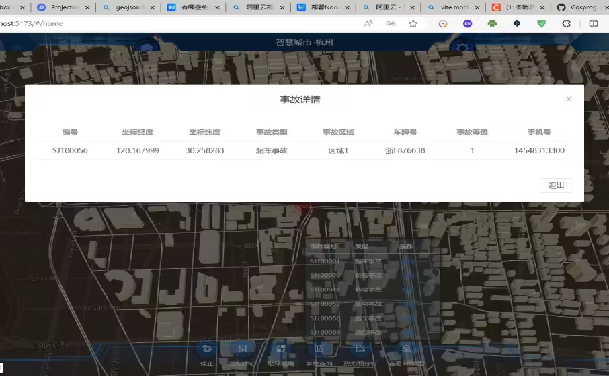Click the 事故类型 column header
609x376 pixels.
click(272, 132)
